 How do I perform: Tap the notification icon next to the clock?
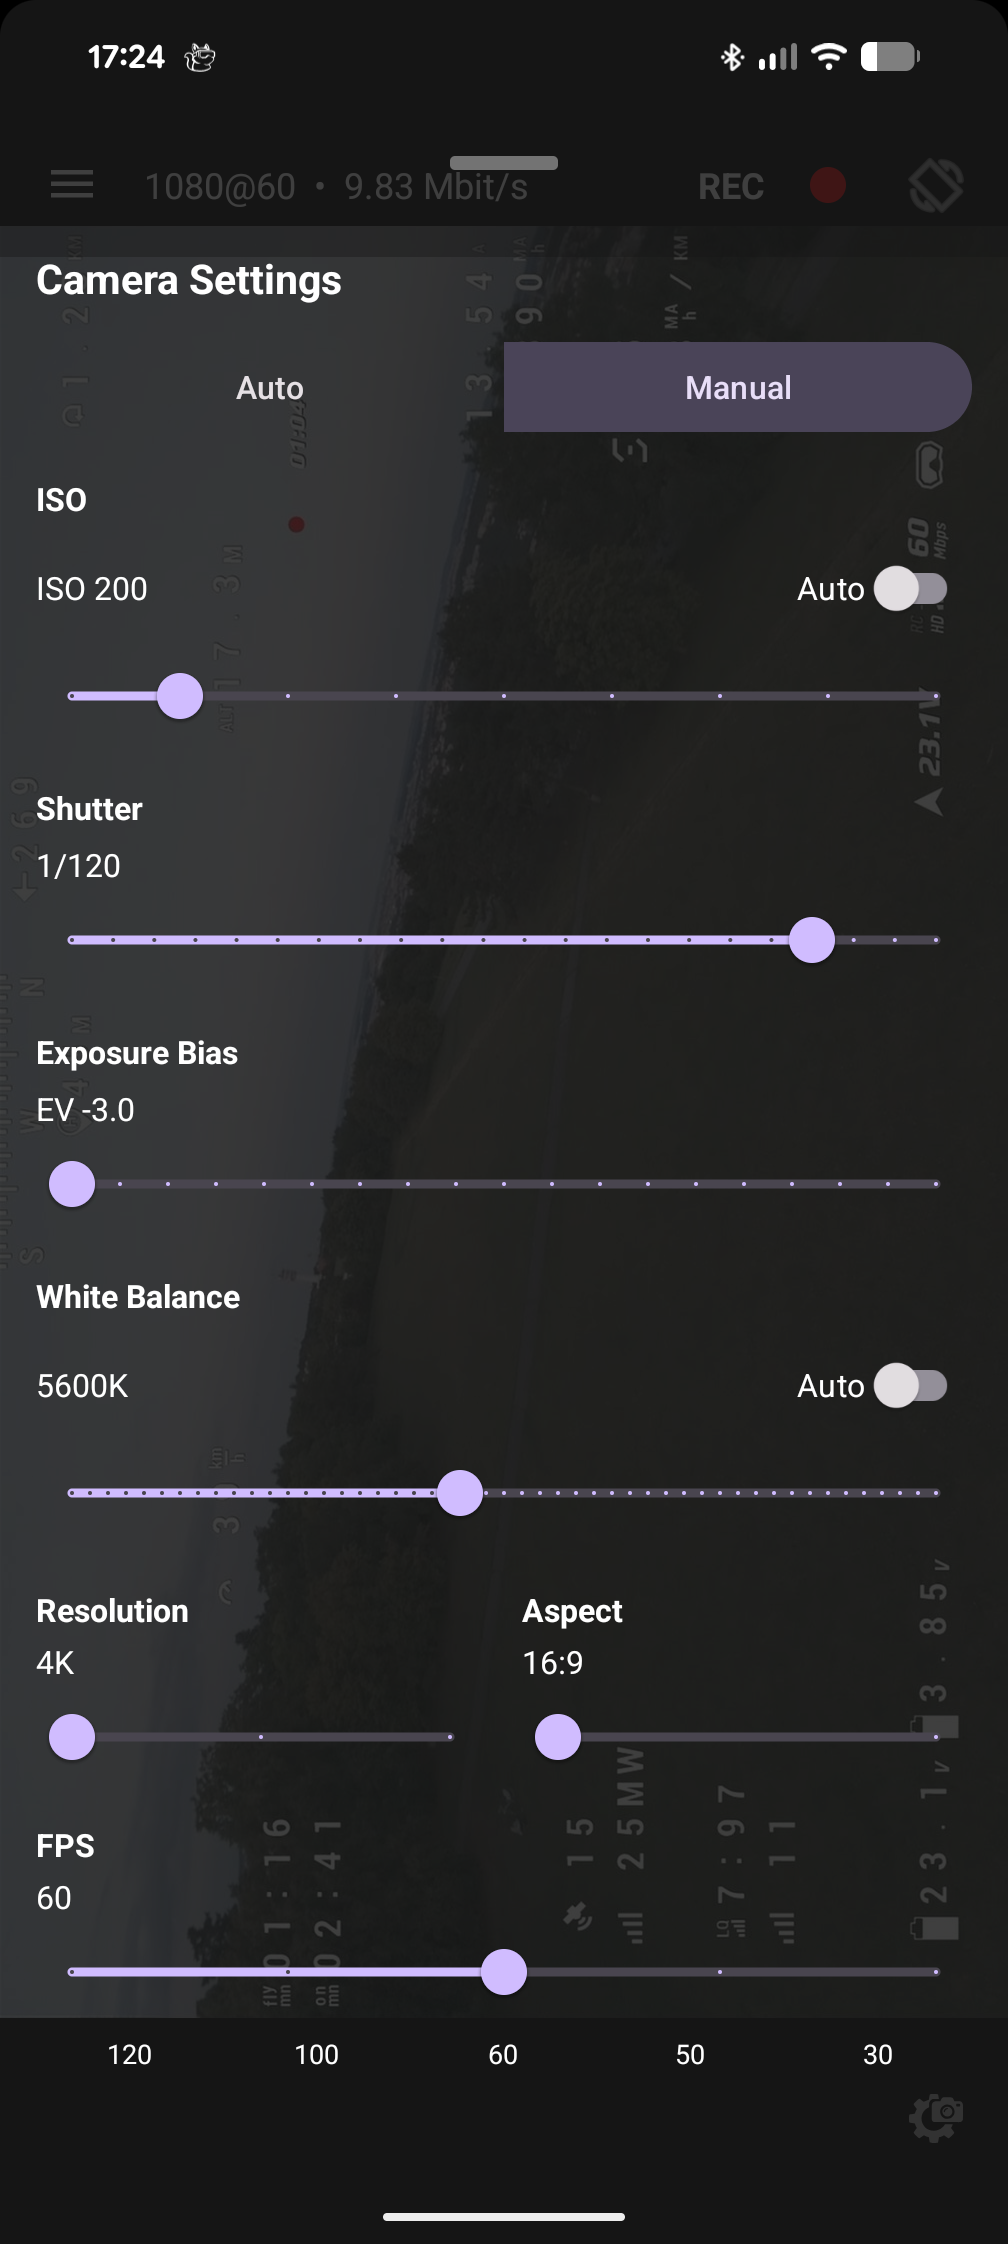click(200, 57)
